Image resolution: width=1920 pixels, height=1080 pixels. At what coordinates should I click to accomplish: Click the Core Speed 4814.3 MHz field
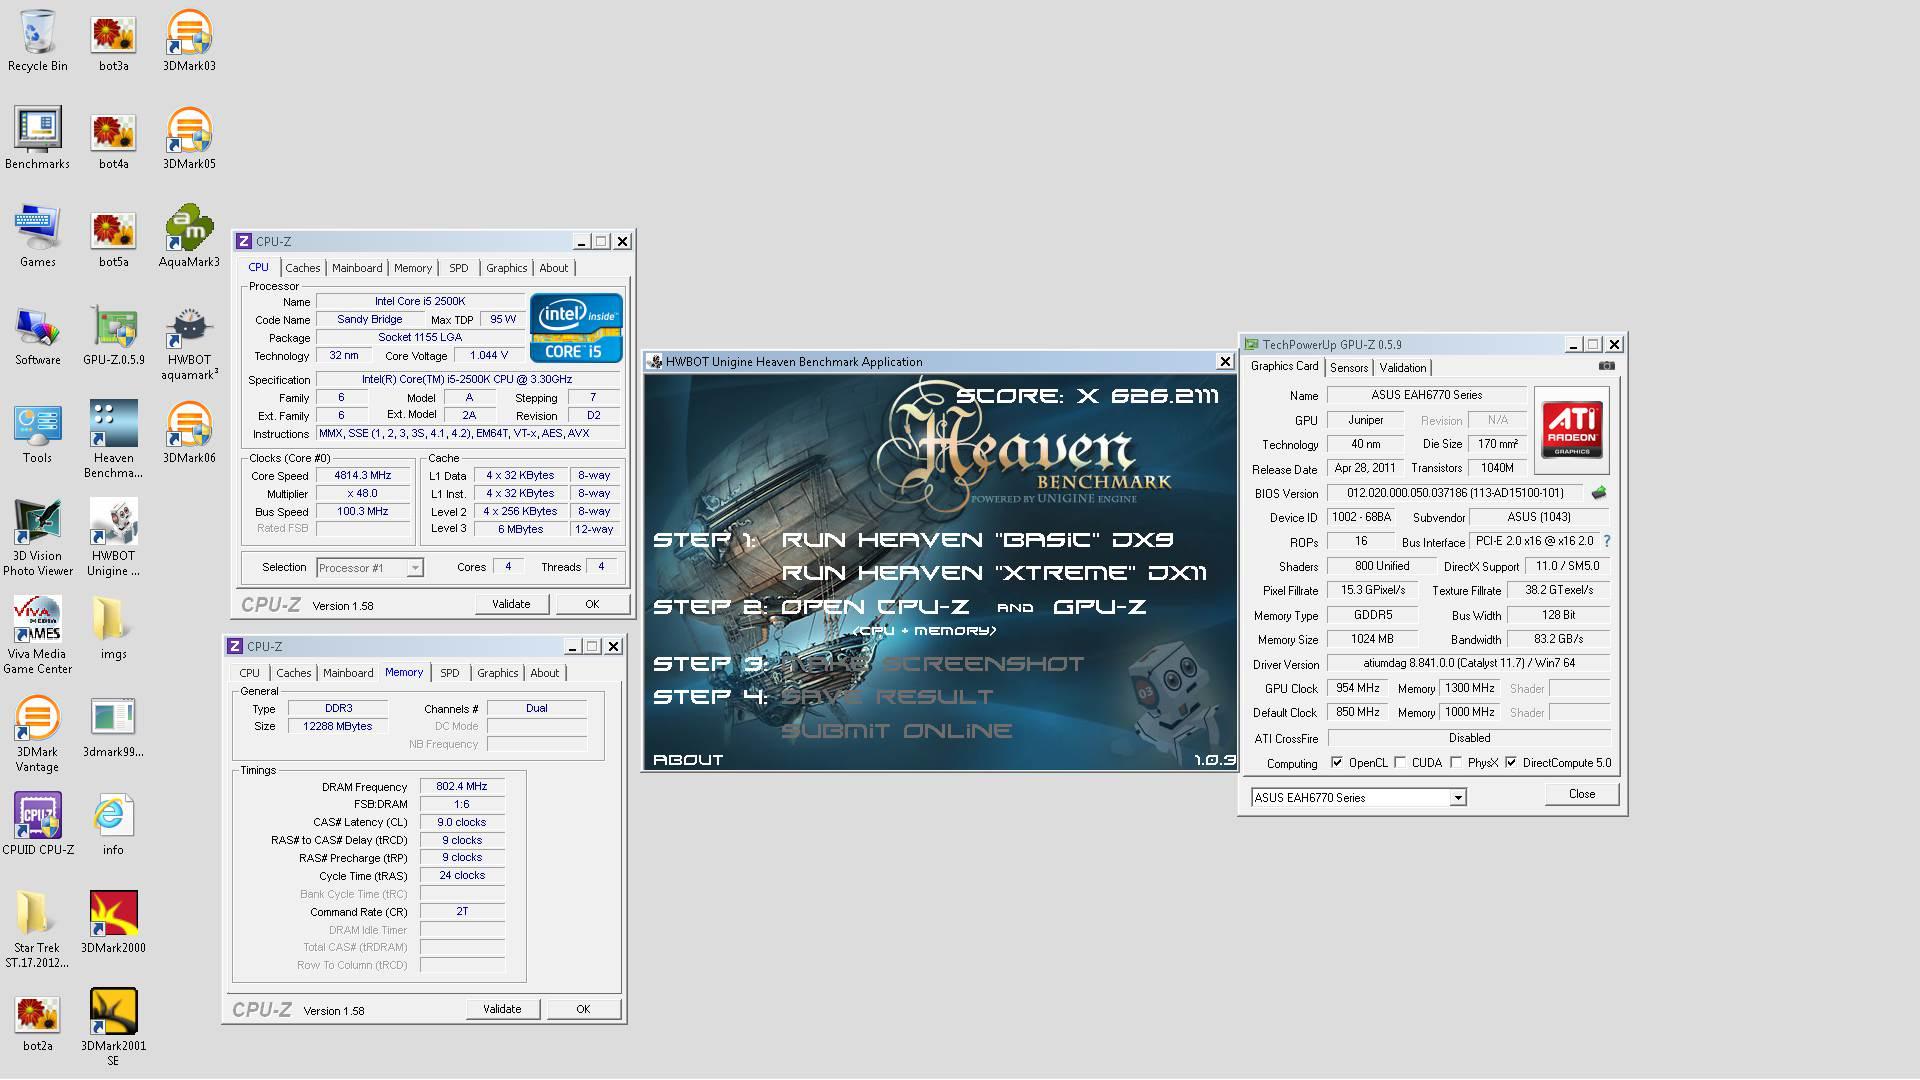click(363, 476)
